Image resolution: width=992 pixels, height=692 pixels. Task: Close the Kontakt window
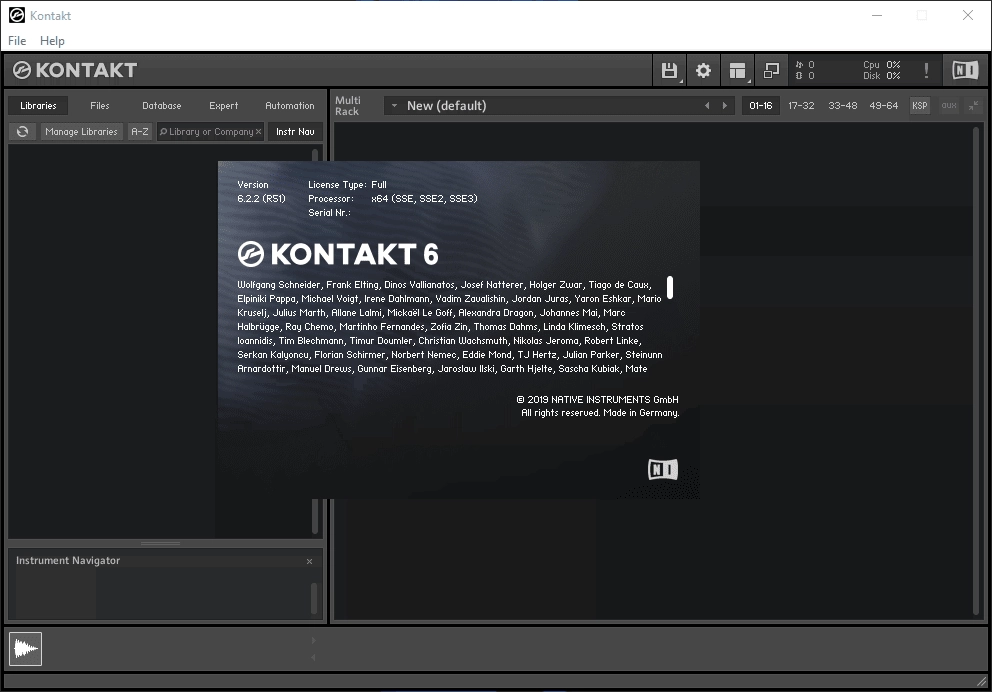968,15
